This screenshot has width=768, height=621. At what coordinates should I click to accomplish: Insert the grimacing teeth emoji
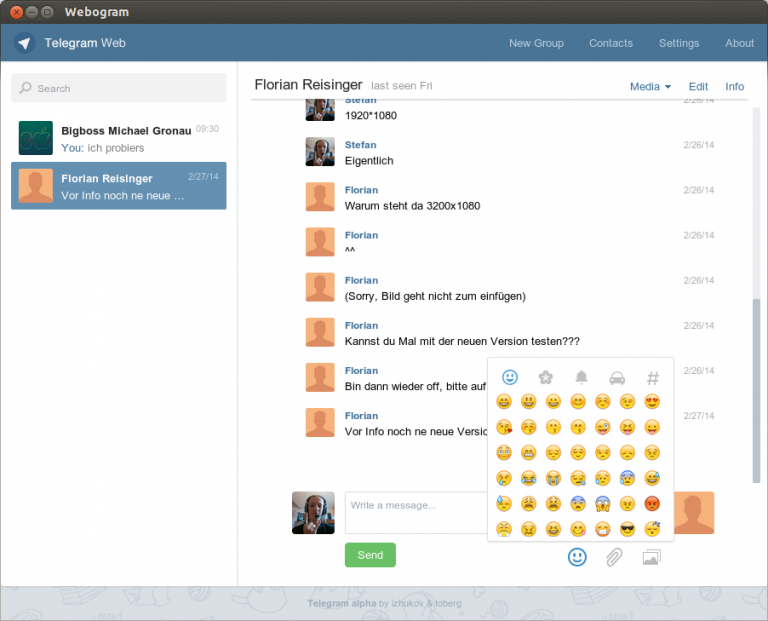point(528,453)
